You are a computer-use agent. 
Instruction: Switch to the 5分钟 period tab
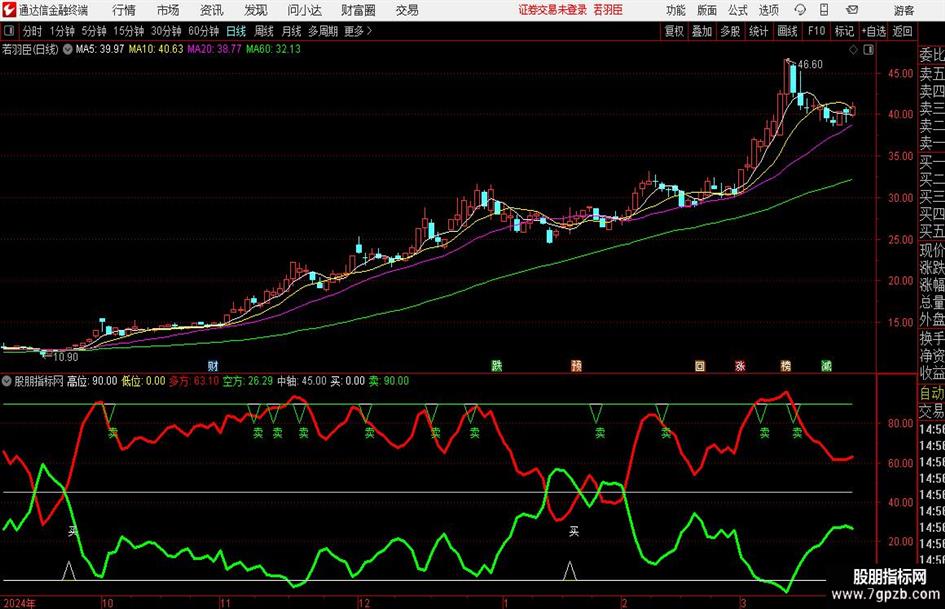point(94,31)
